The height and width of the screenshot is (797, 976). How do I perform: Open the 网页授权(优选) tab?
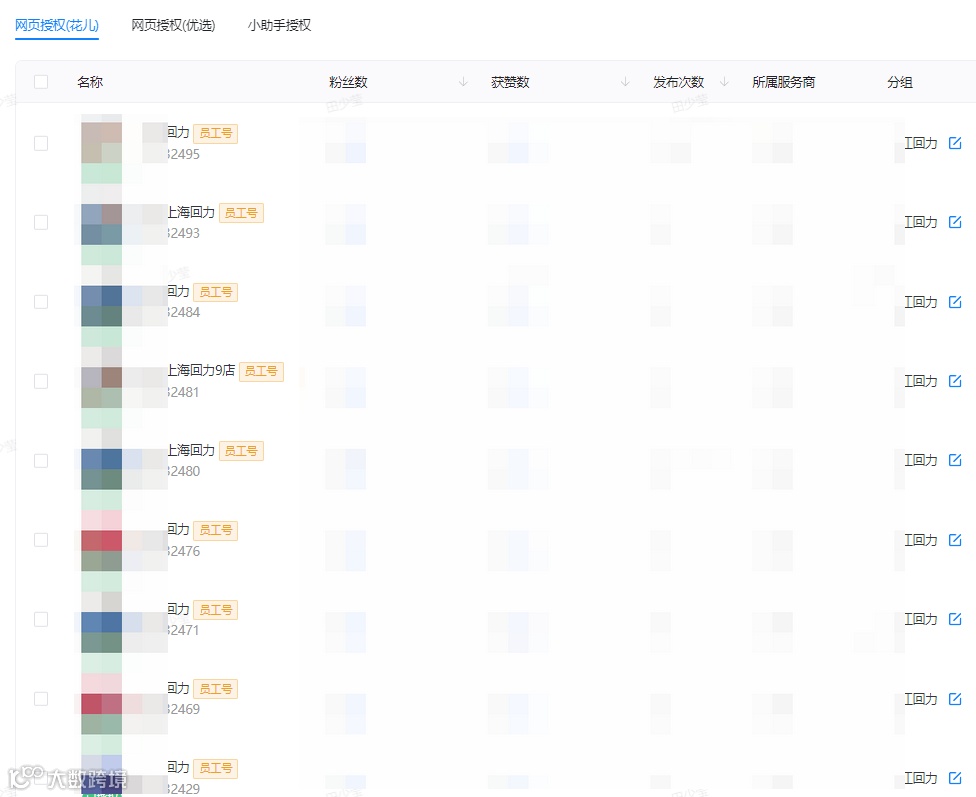(173, 26)
